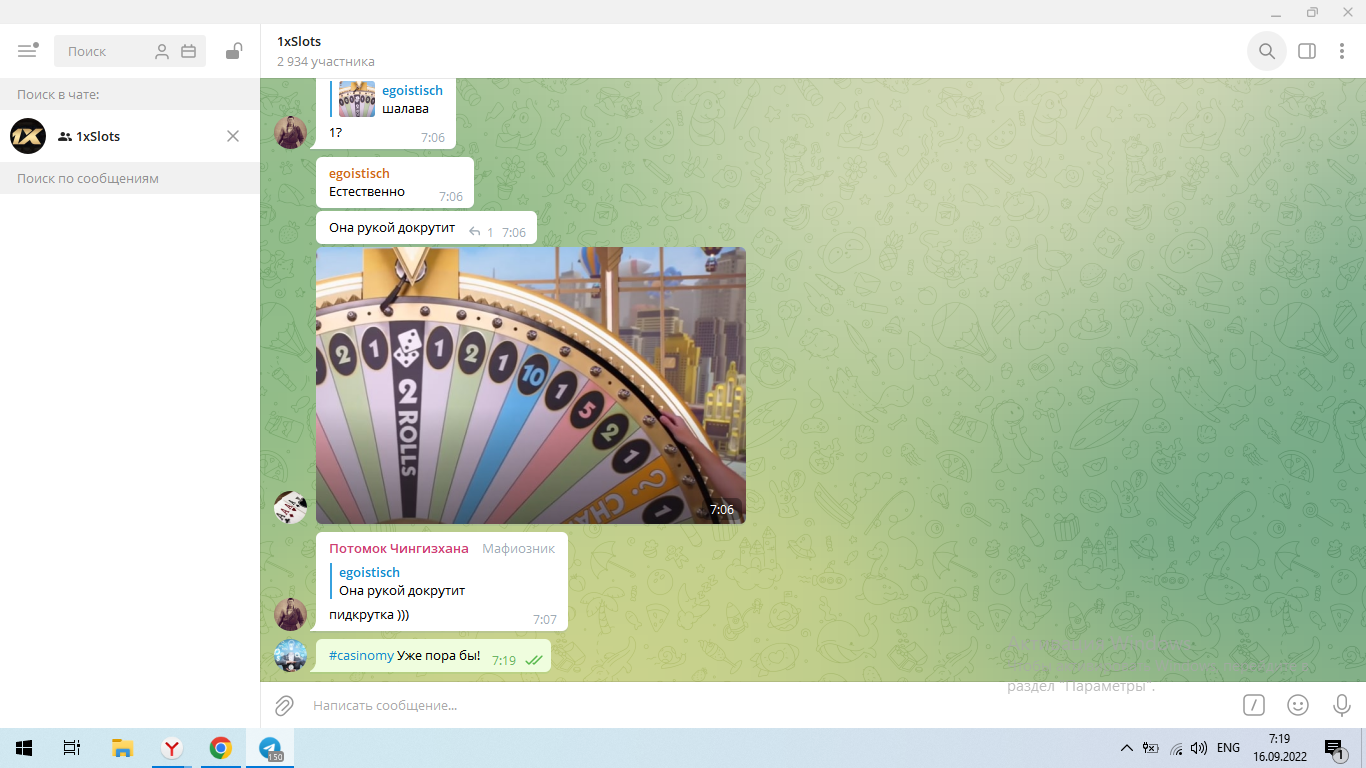View replies on Она рукой докрутит message
The image size is (1366, 768).
pyautogui.click(x=482, y=232)
